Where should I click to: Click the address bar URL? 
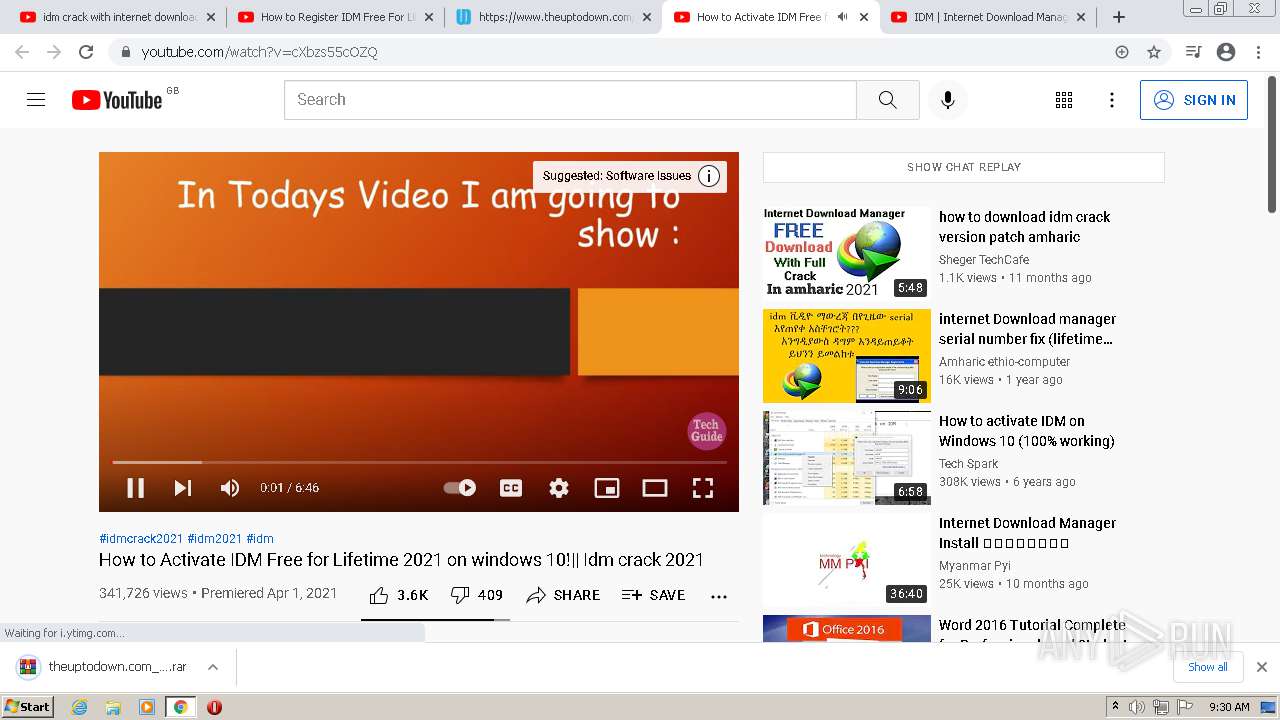pyautogui.click(x=260, y=52)
